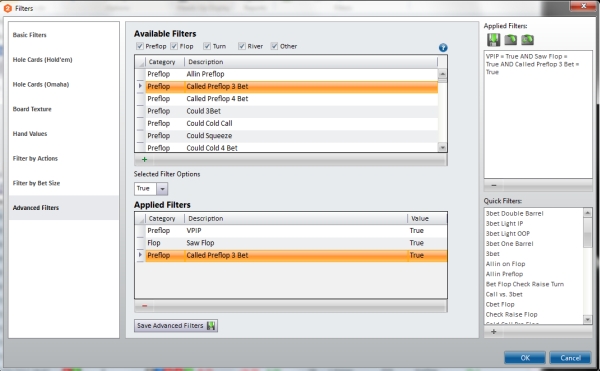Image resolution: width=600 pixels, height=371 pixels.
Task: Choose 3bet Light OOP quick filter
Action: (508, 233)
